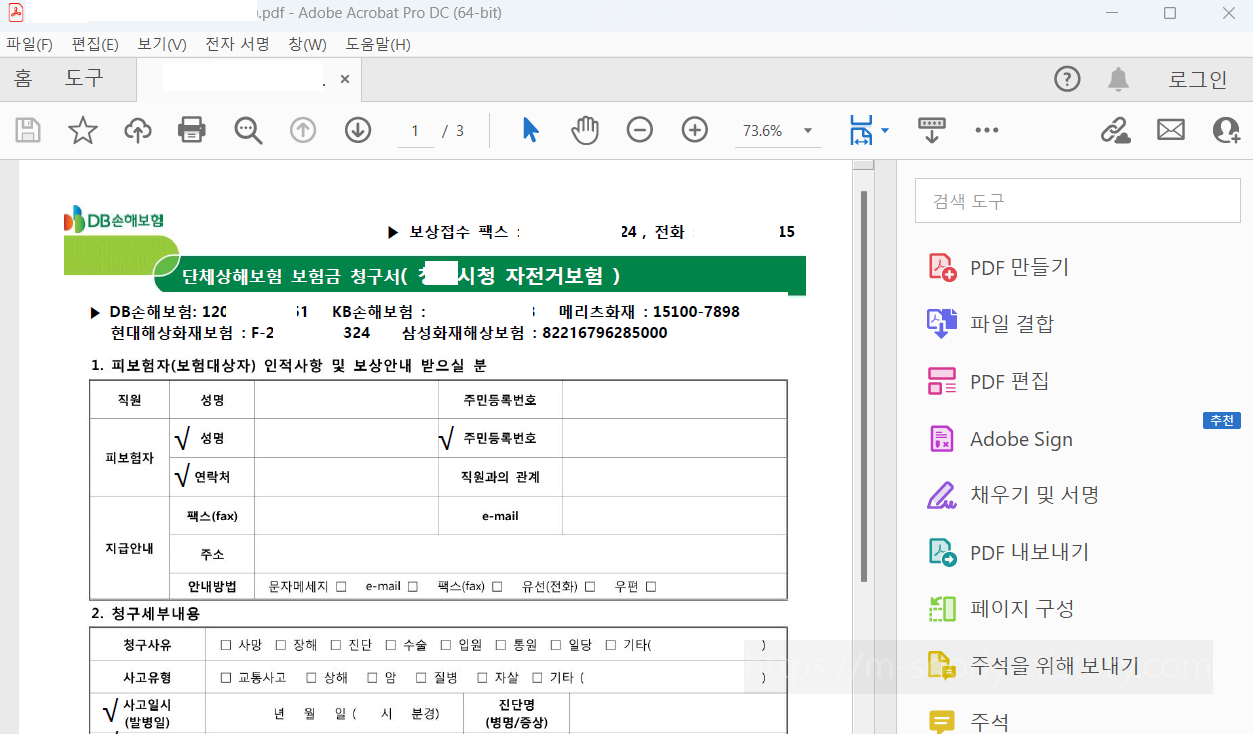This screenshot has width=1253, height=734.
Task: Open 파일(F) menu
Action: [29, 44]
